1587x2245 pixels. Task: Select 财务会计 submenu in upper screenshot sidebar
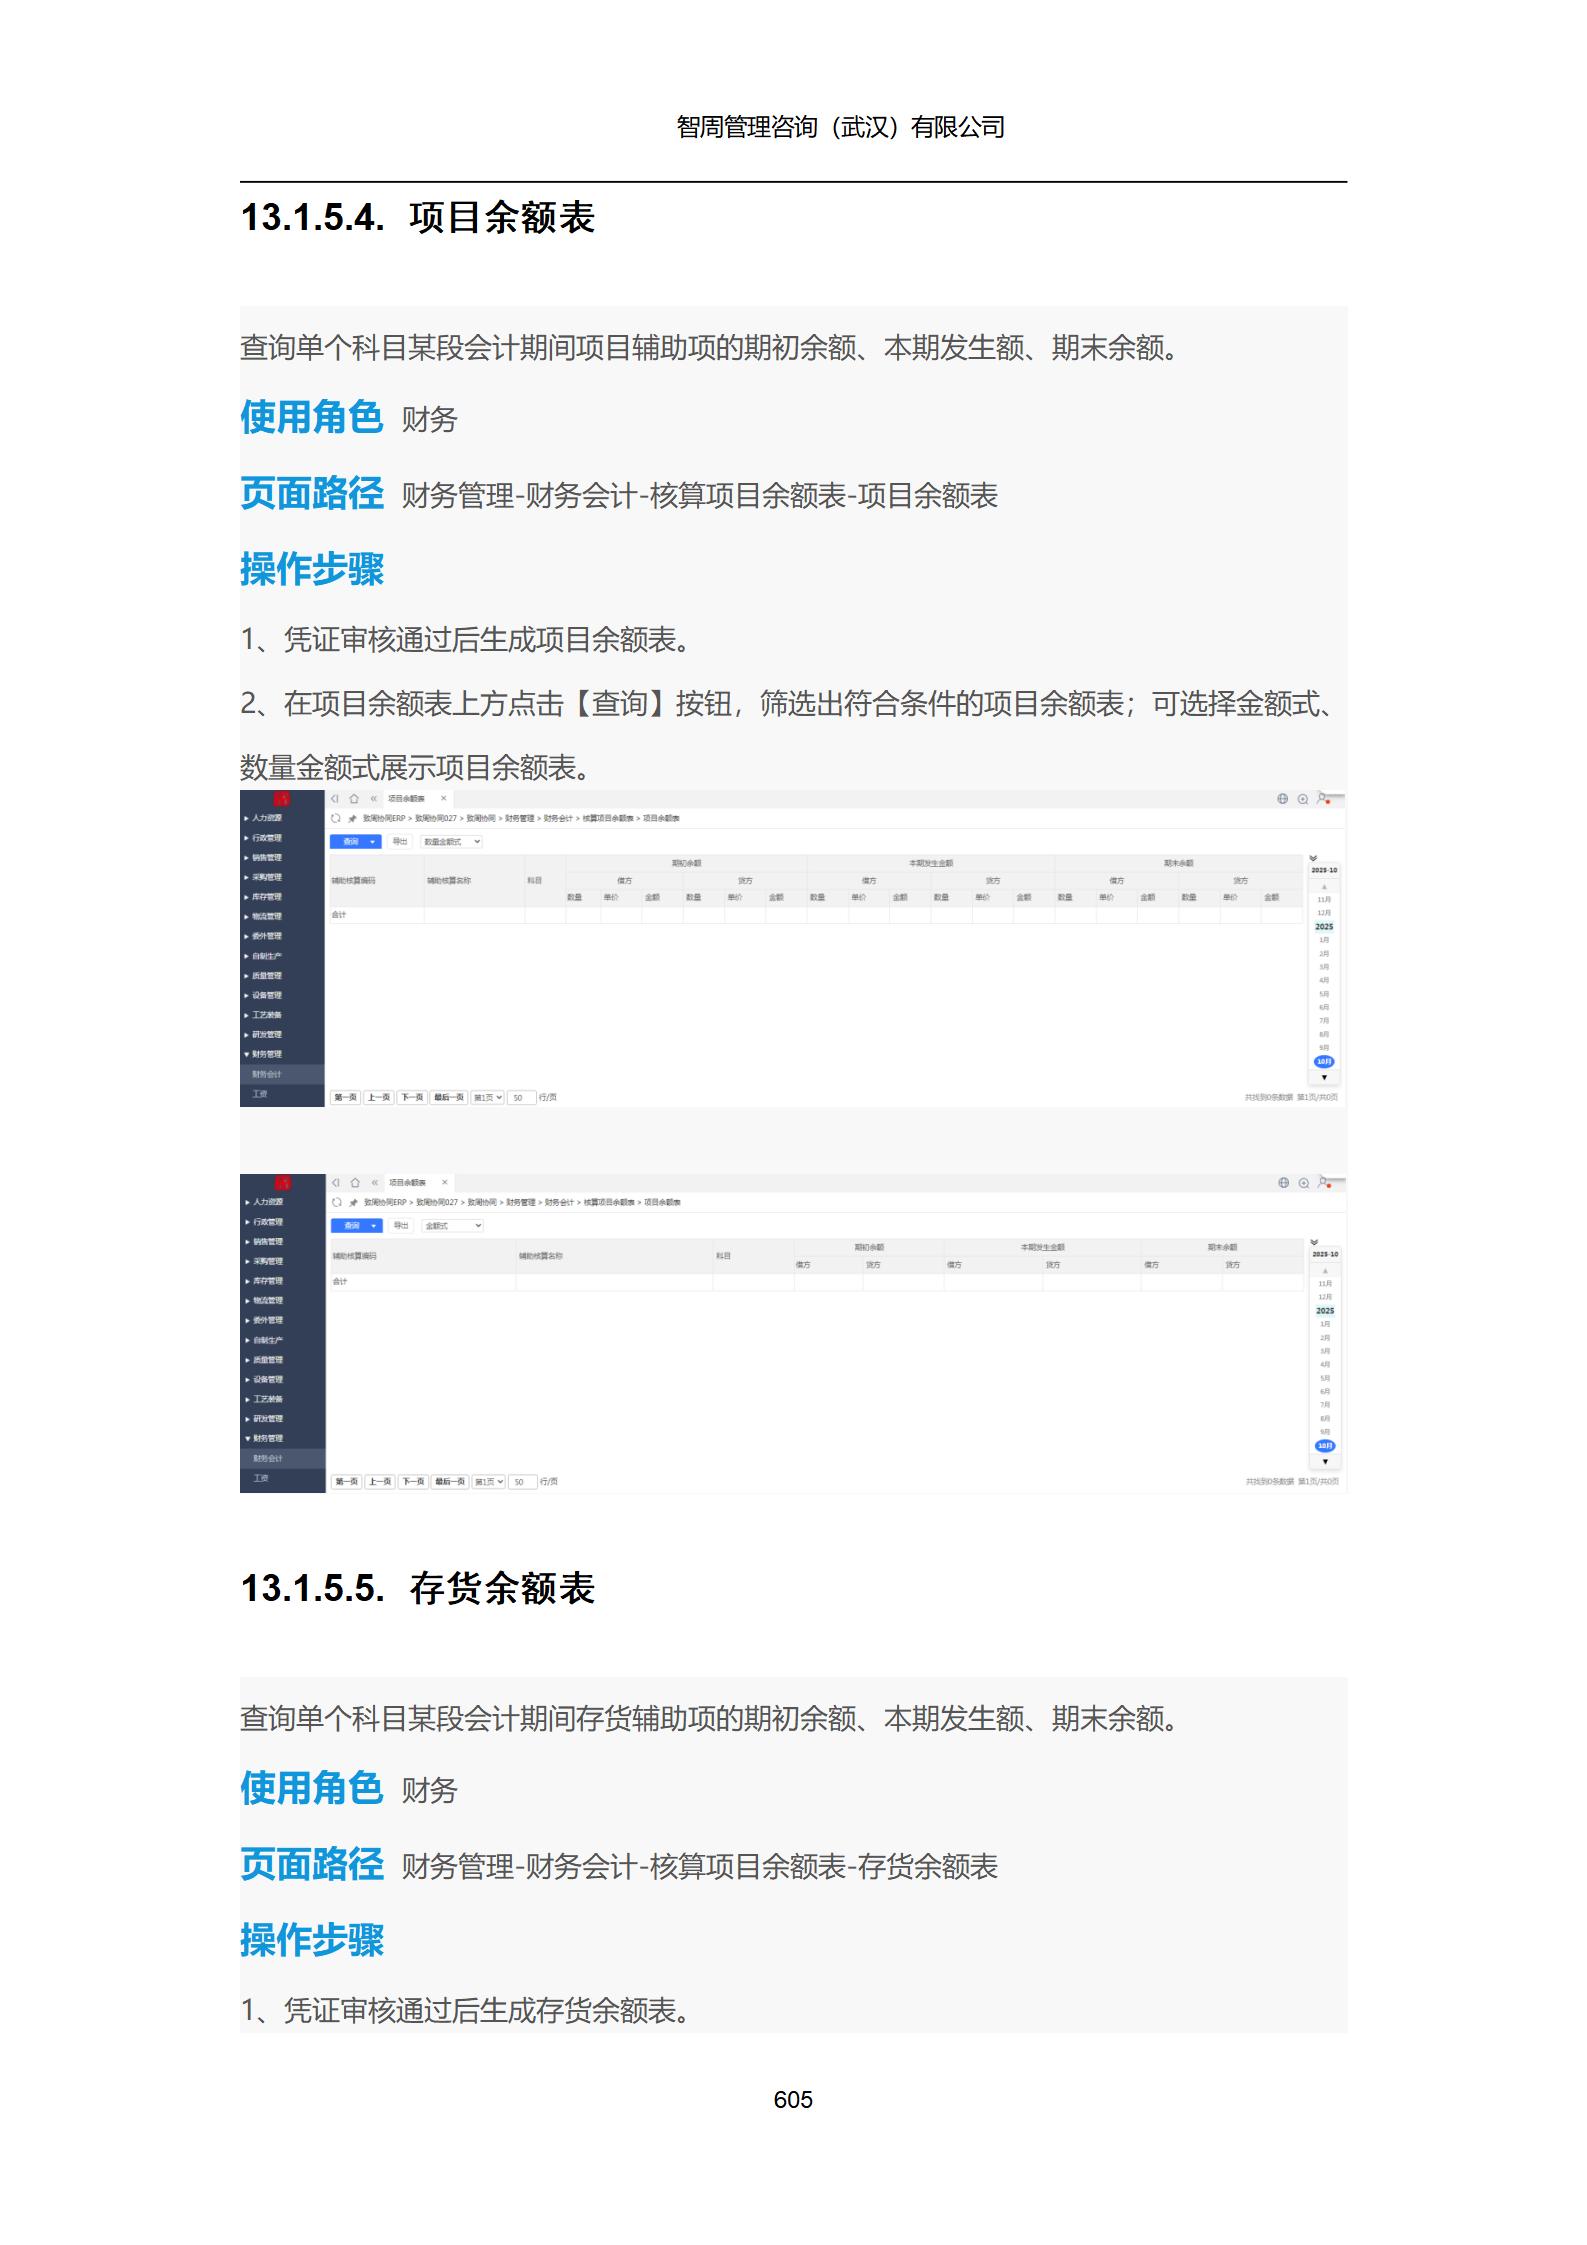click(282, 1074)
